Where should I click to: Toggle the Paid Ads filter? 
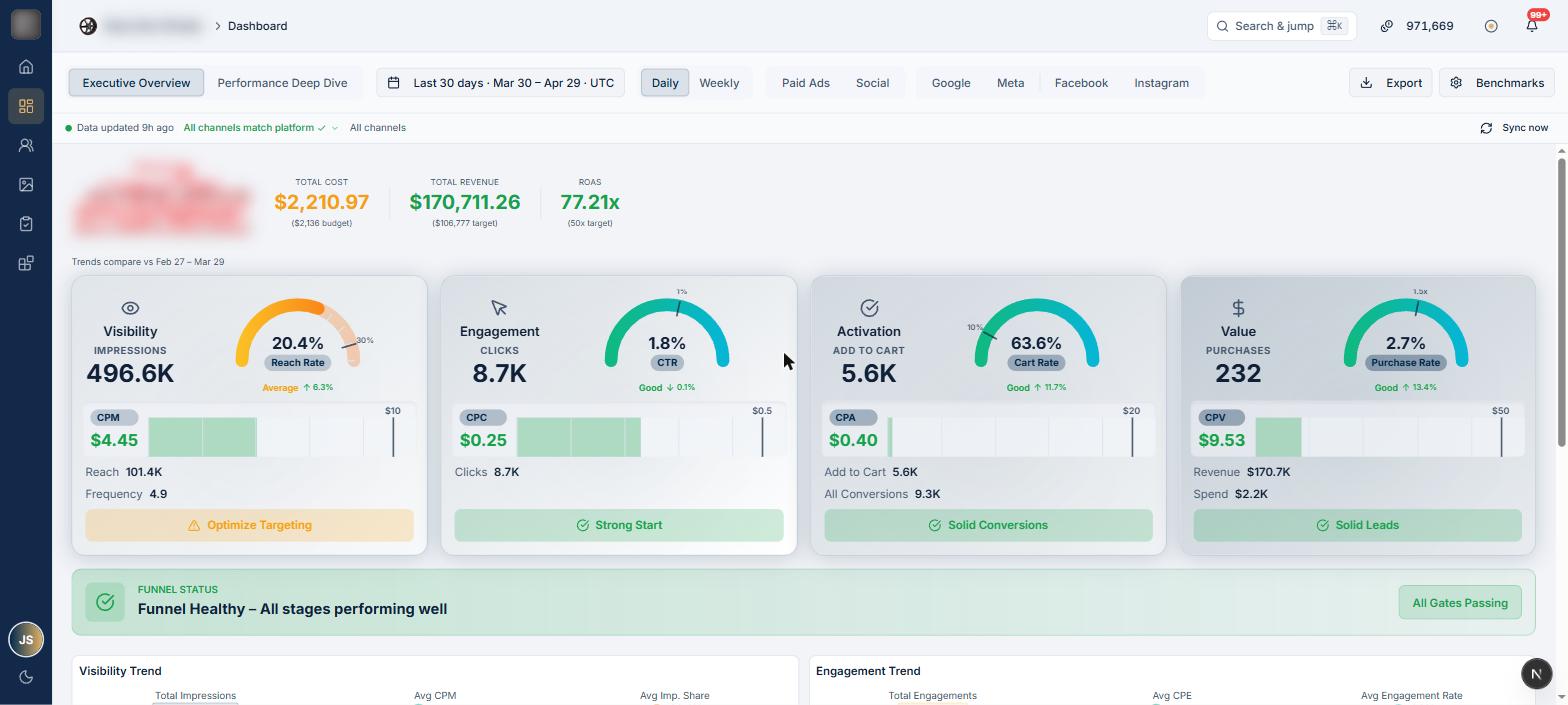805,83
